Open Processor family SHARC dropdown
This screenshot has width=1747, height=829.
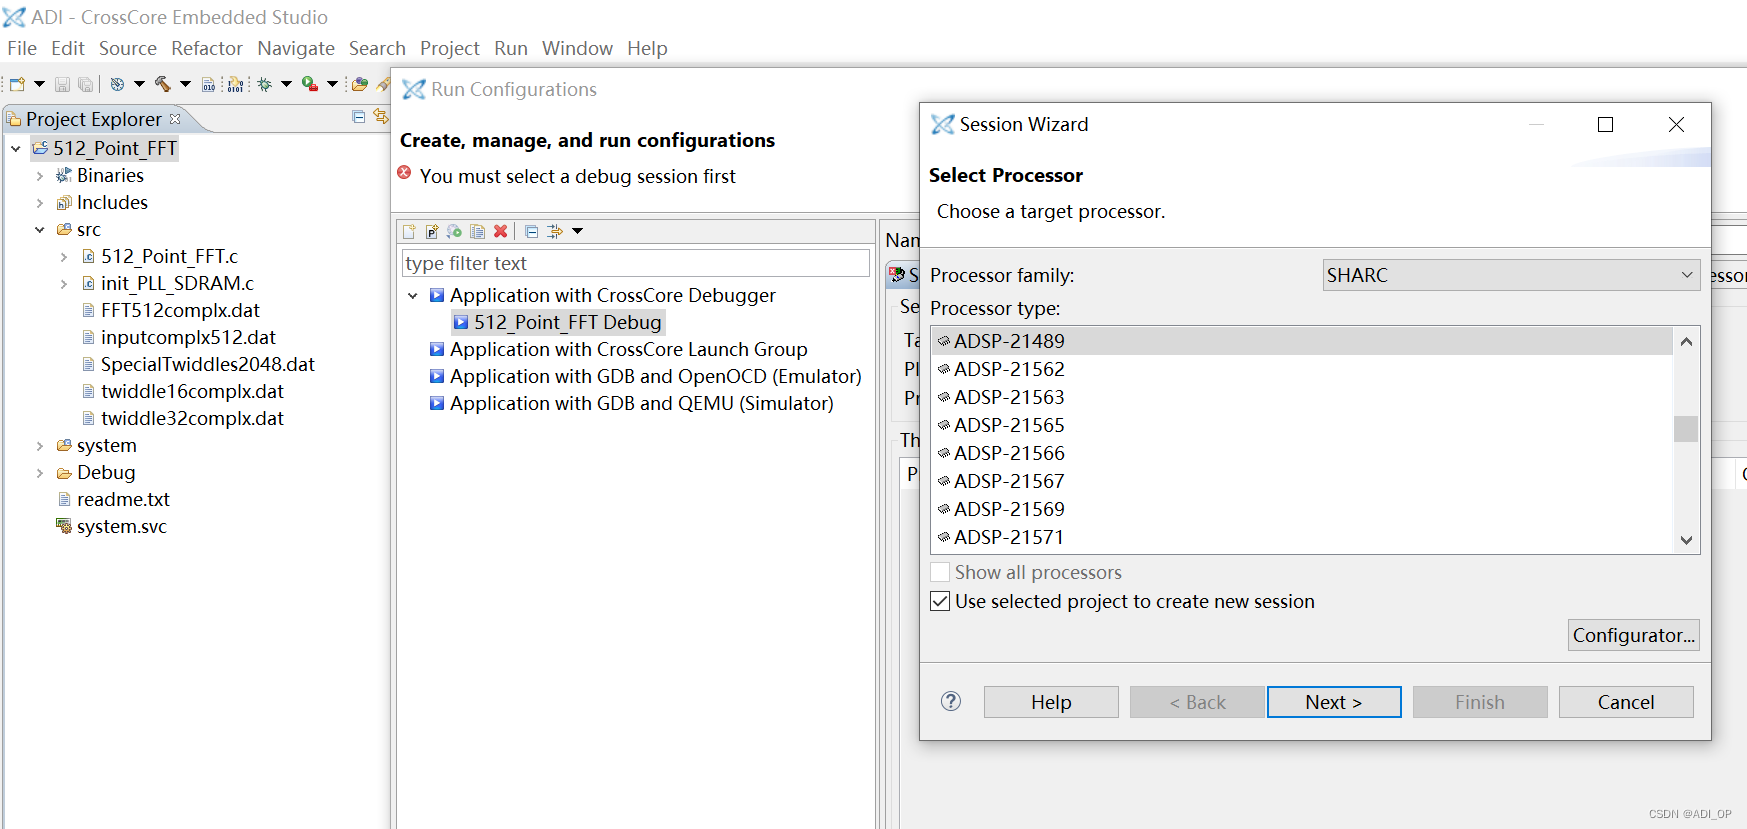tap(1511, 275)
